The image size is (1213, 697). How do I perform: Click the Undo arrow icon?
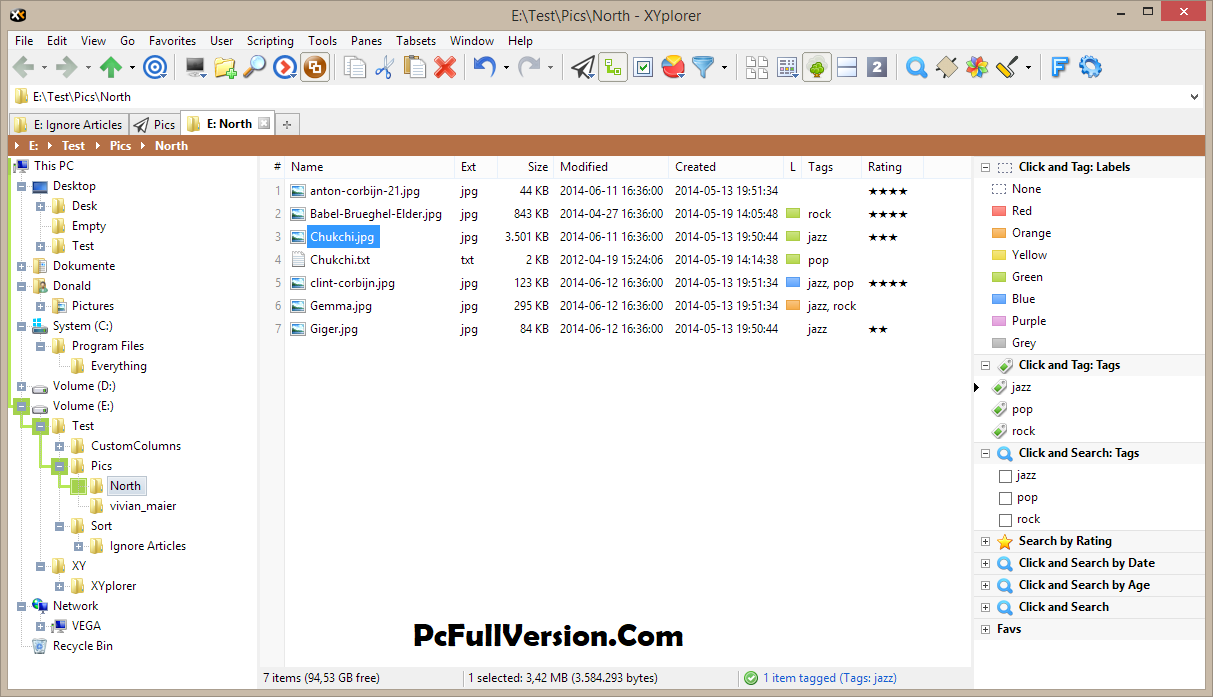(x=487, y=67)
